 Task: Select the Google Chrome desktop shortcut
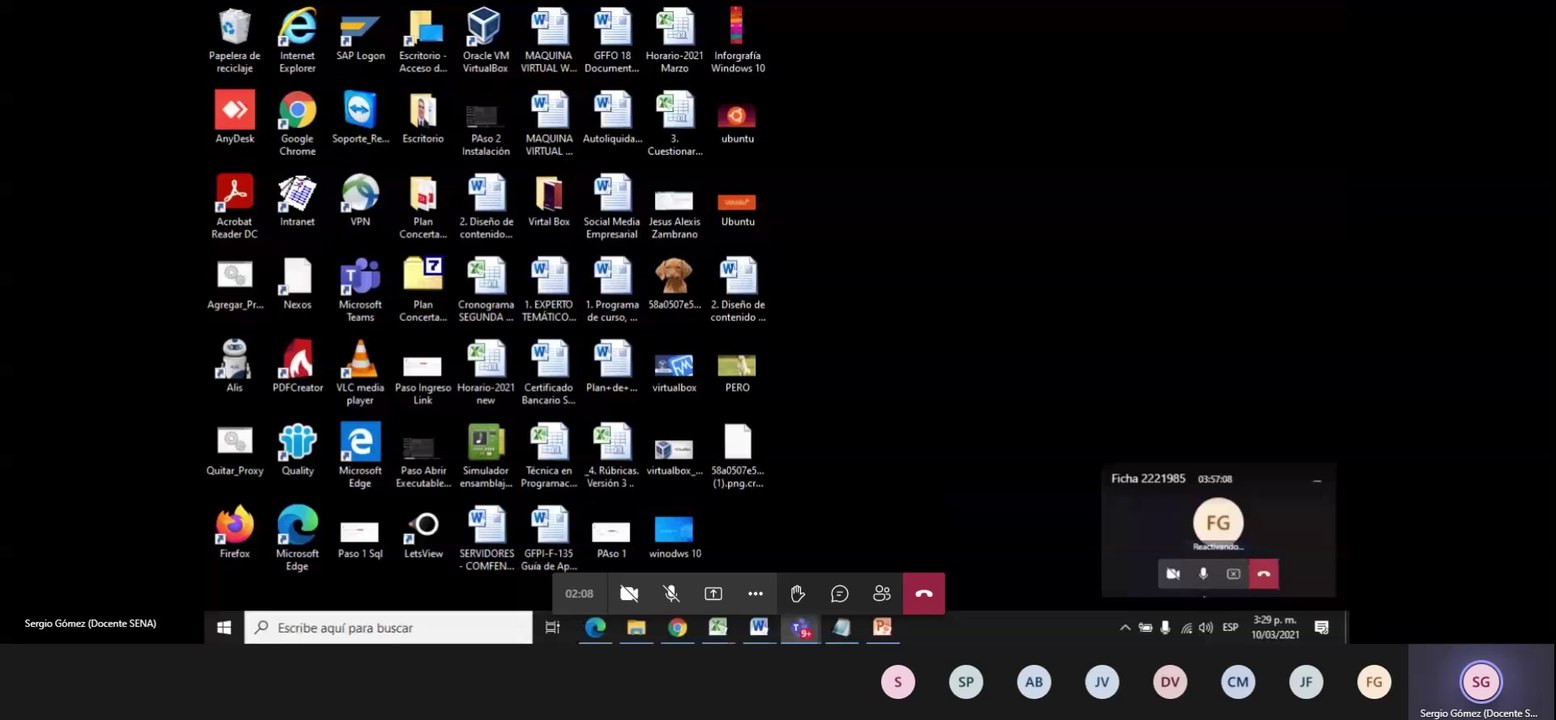[297, 123]
